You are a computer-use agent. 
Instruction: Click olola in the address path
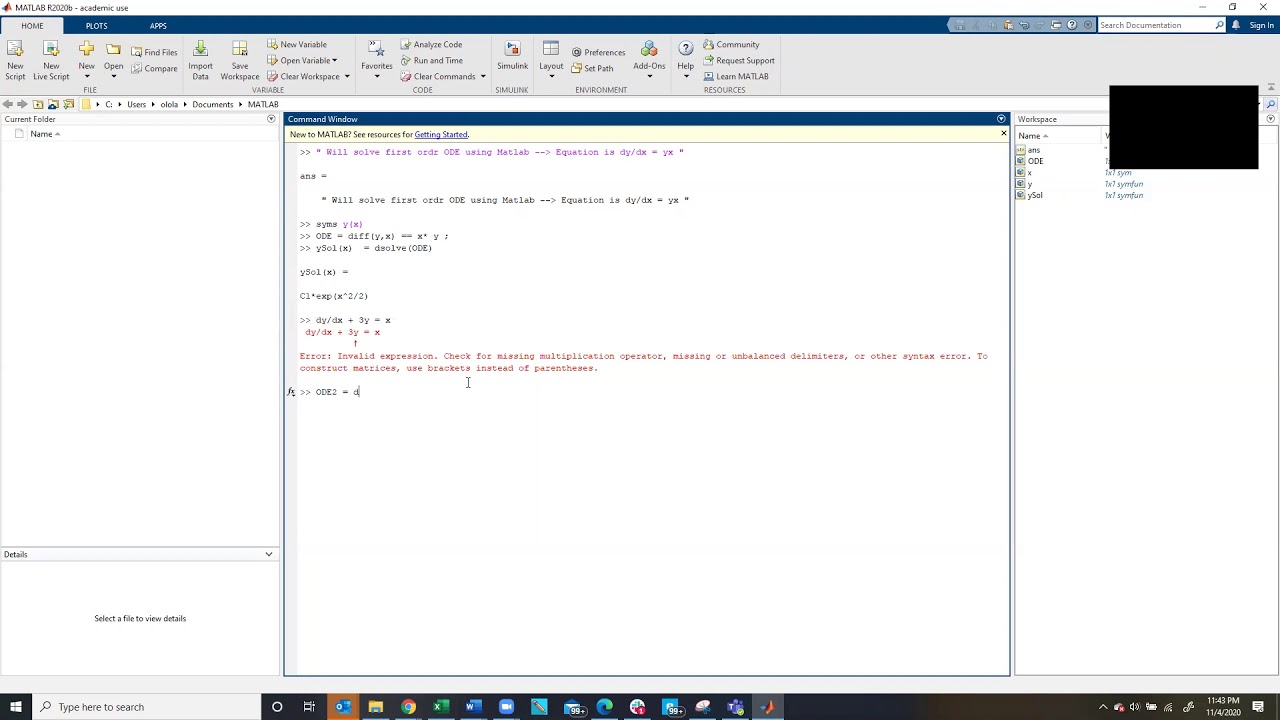click(x=169, y=104)
